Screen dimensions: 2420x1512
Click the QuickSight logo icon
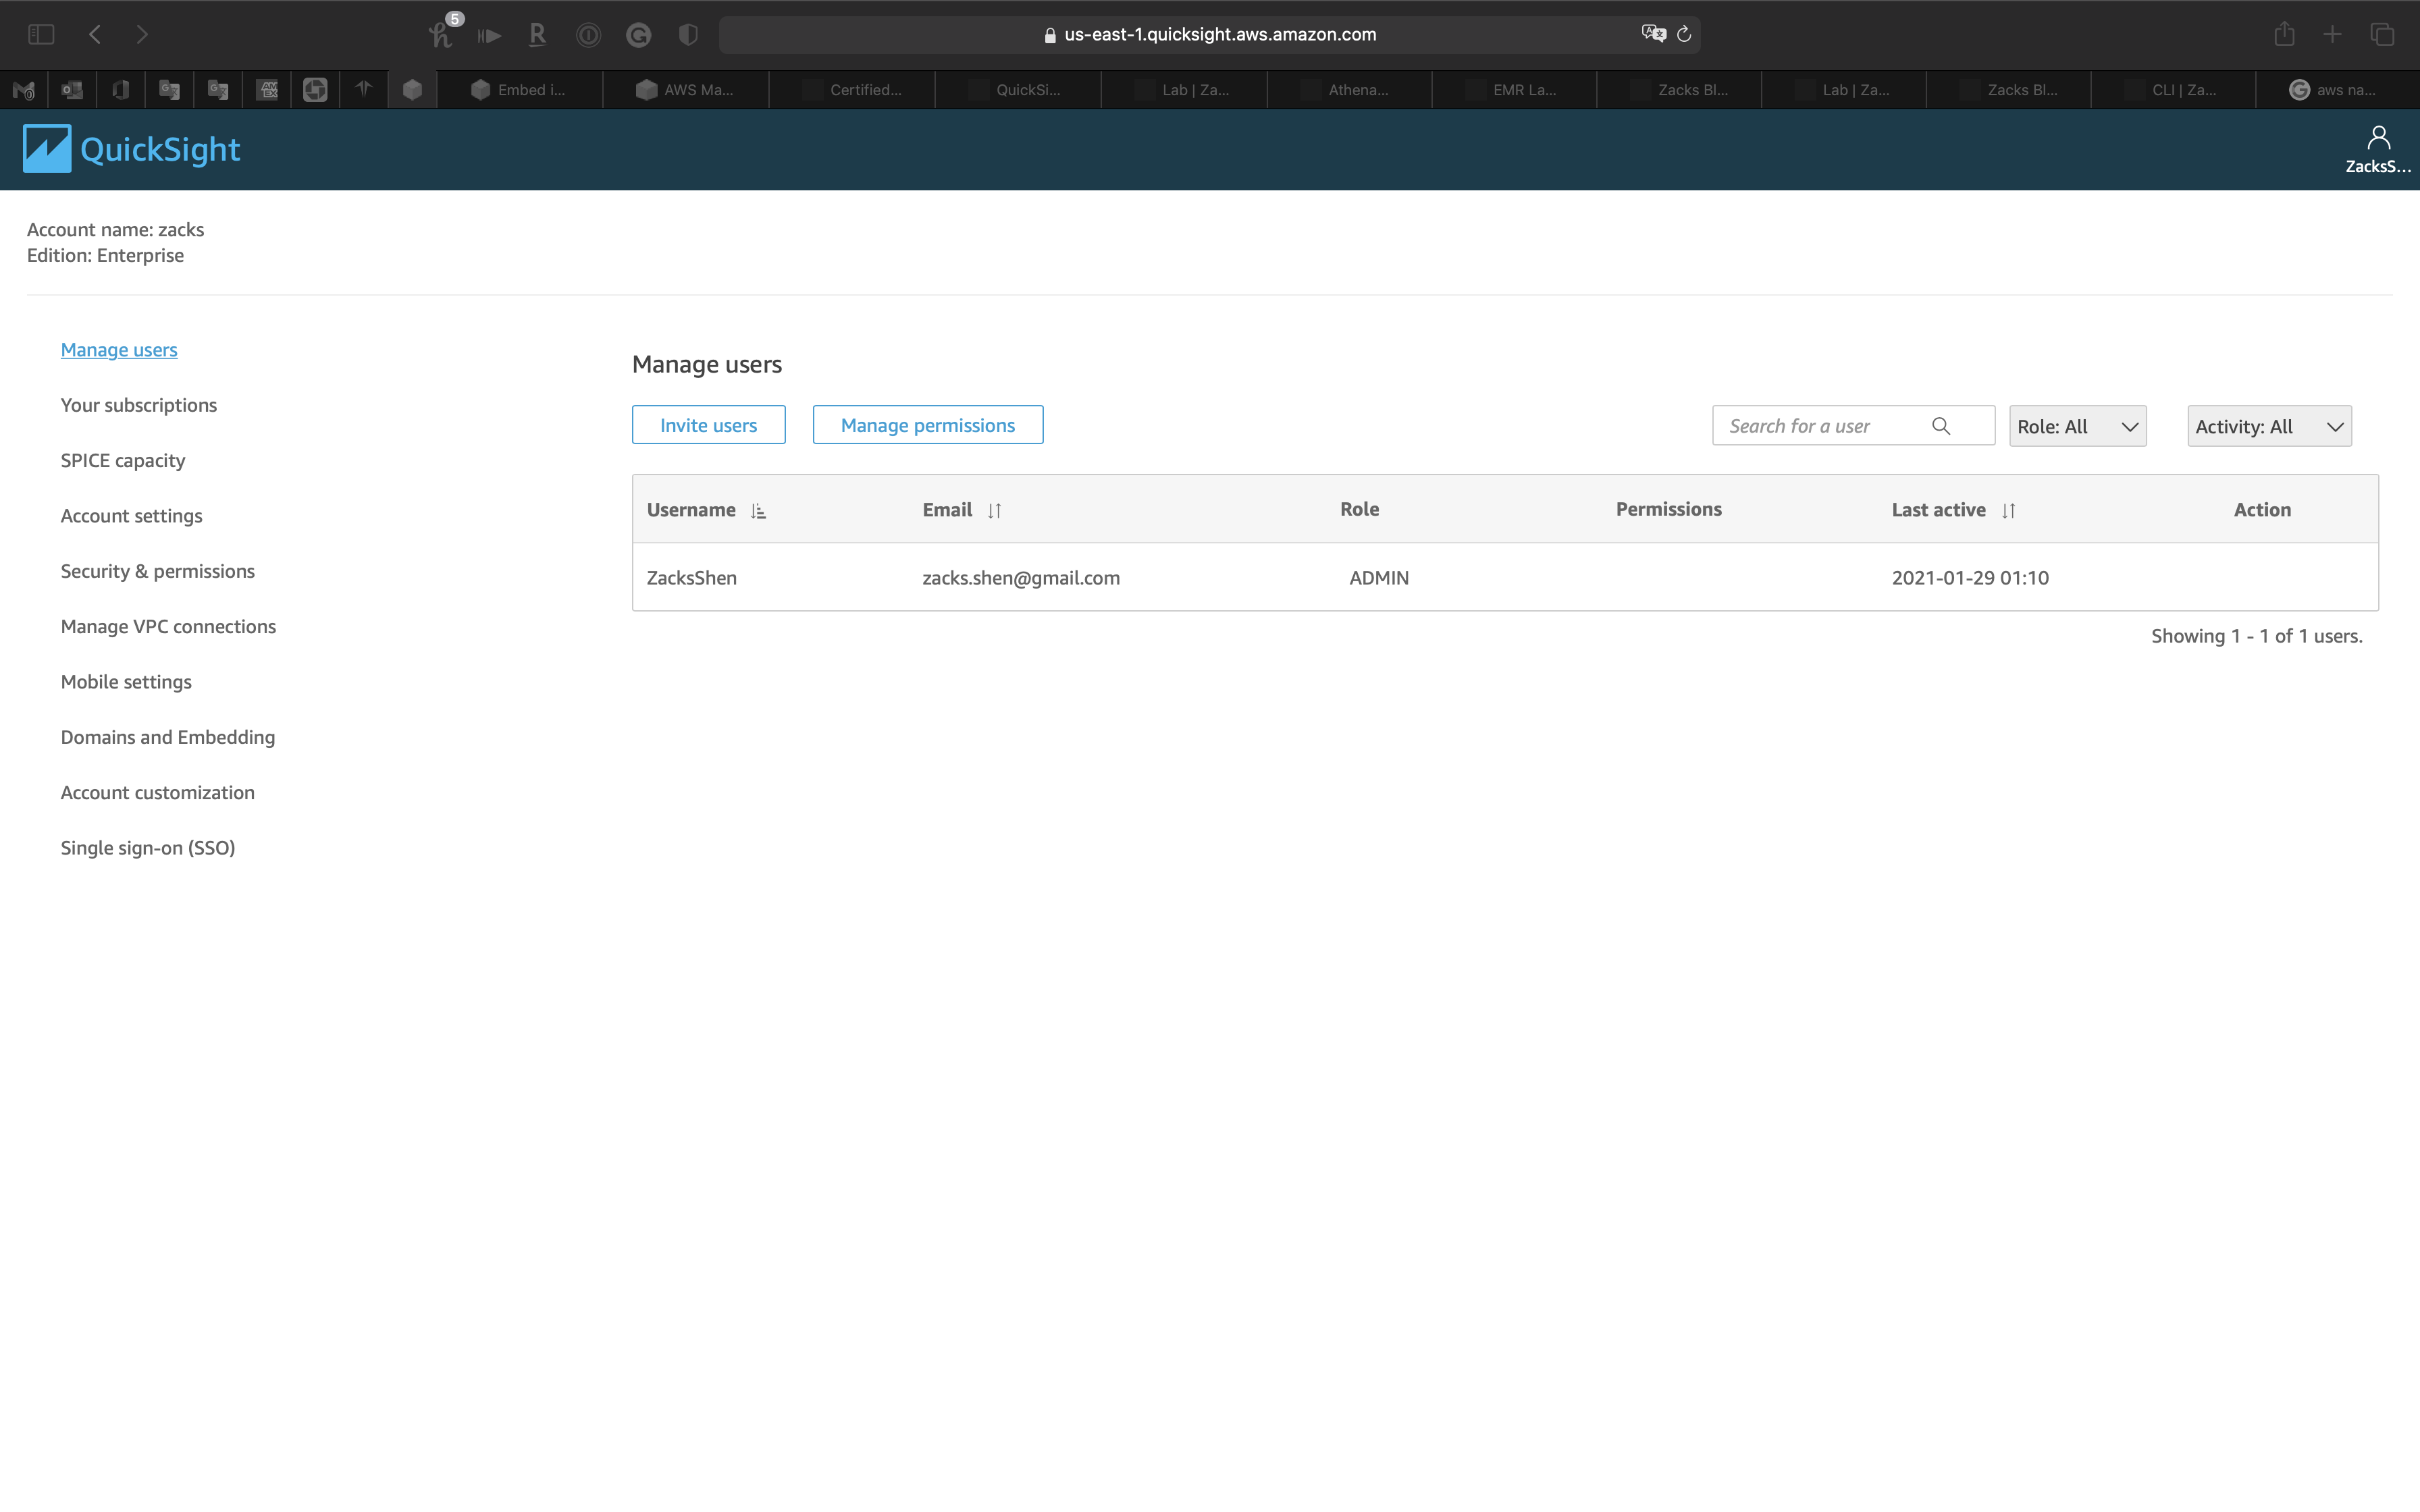pyautogui.click(x=47, y=149)
